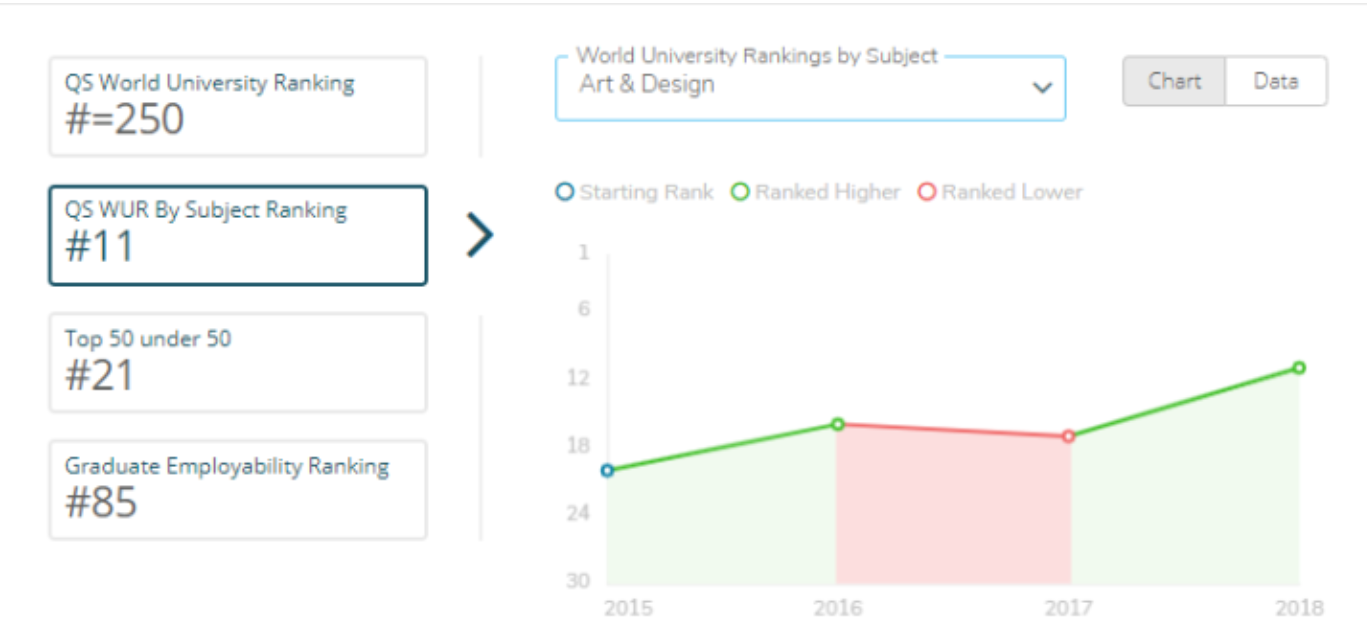The height and width of the screenshot is (637, 1367).
Task: Switch to the Data view
Action: [1276, 81]
